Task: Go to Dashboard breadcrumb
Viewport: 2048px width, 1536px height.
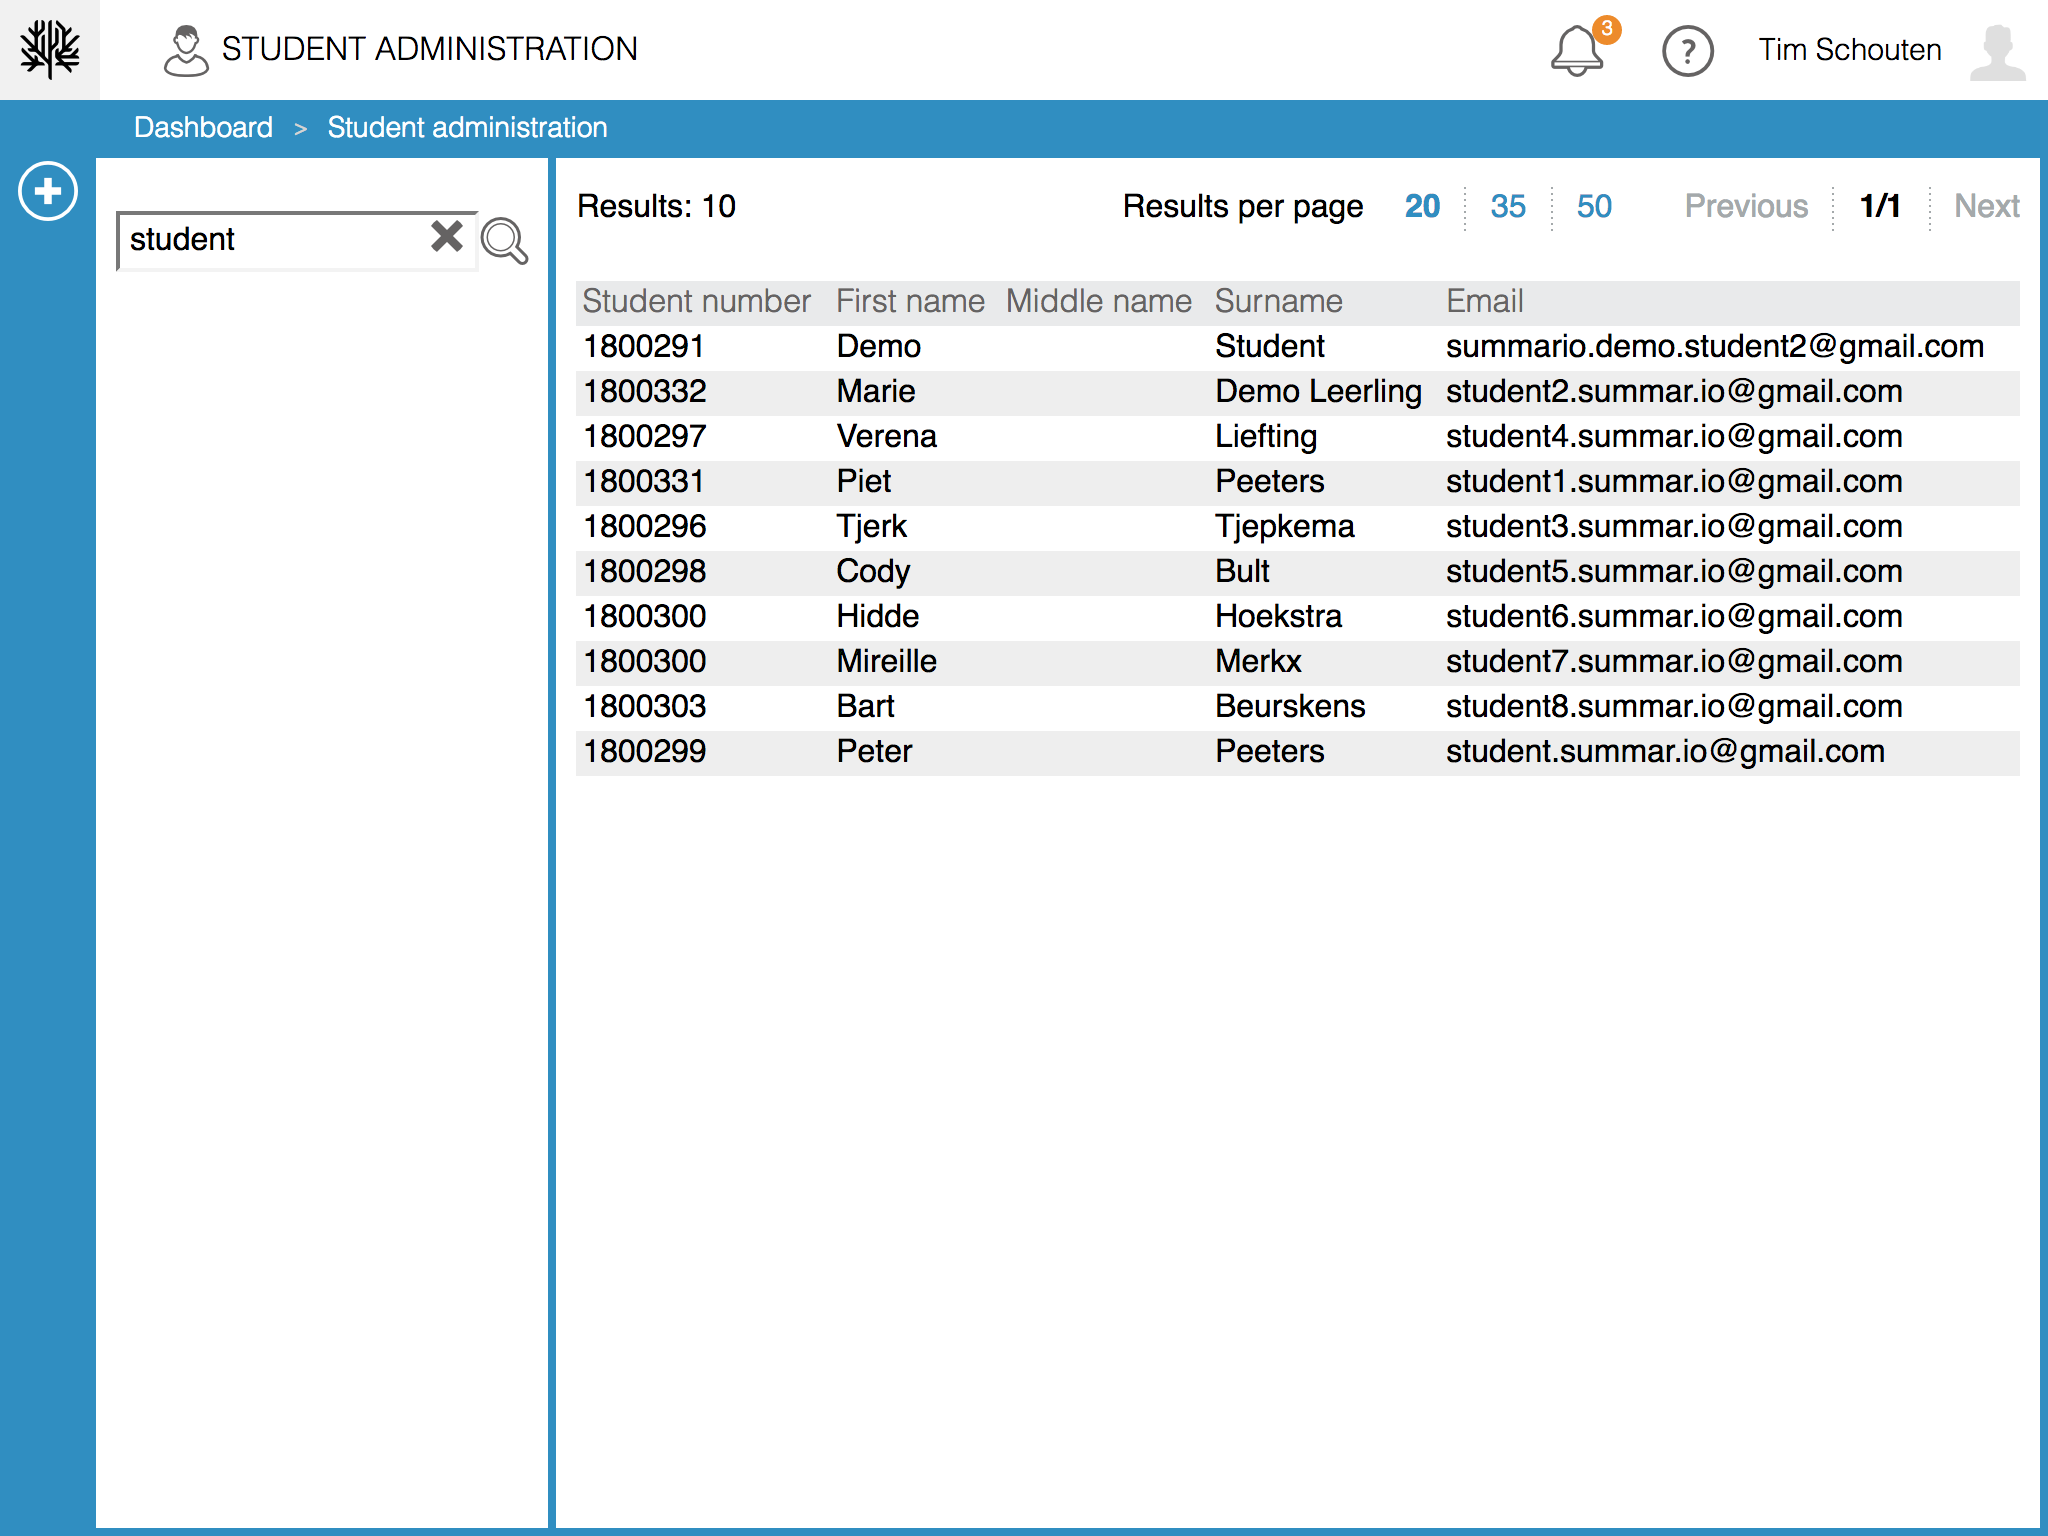Action: [x=203, y=128]
